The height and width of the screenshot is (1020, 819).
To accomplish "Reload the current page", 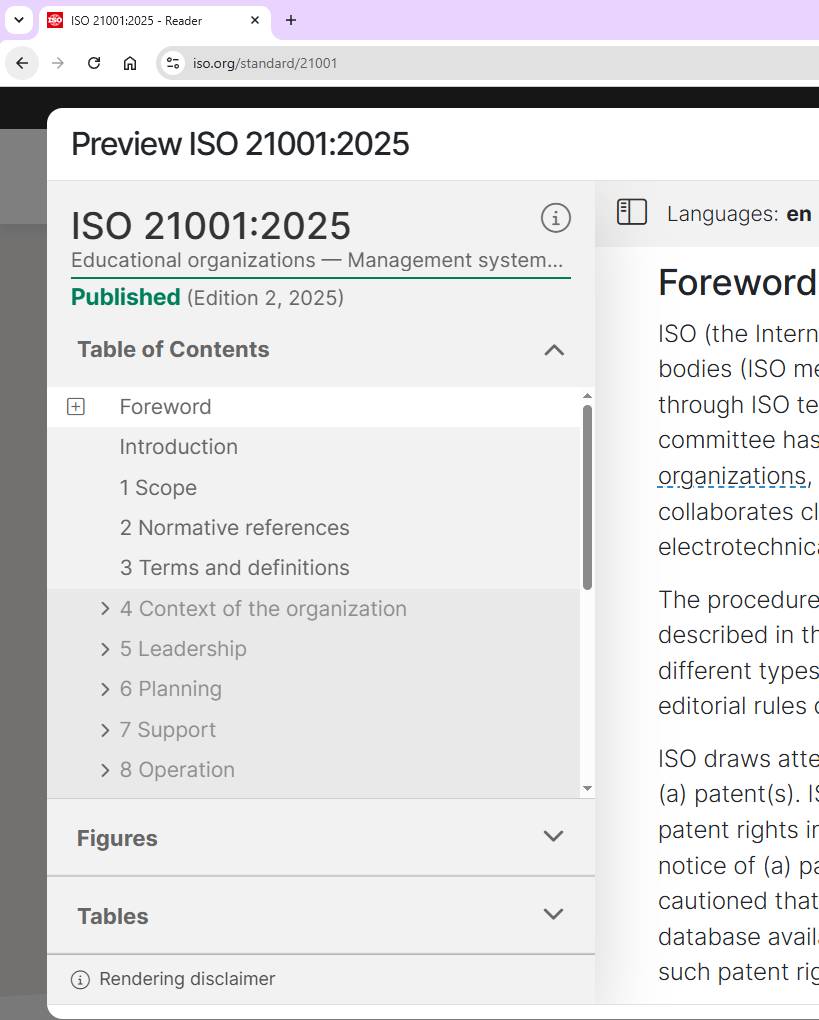I will click(x=94, y=63).
